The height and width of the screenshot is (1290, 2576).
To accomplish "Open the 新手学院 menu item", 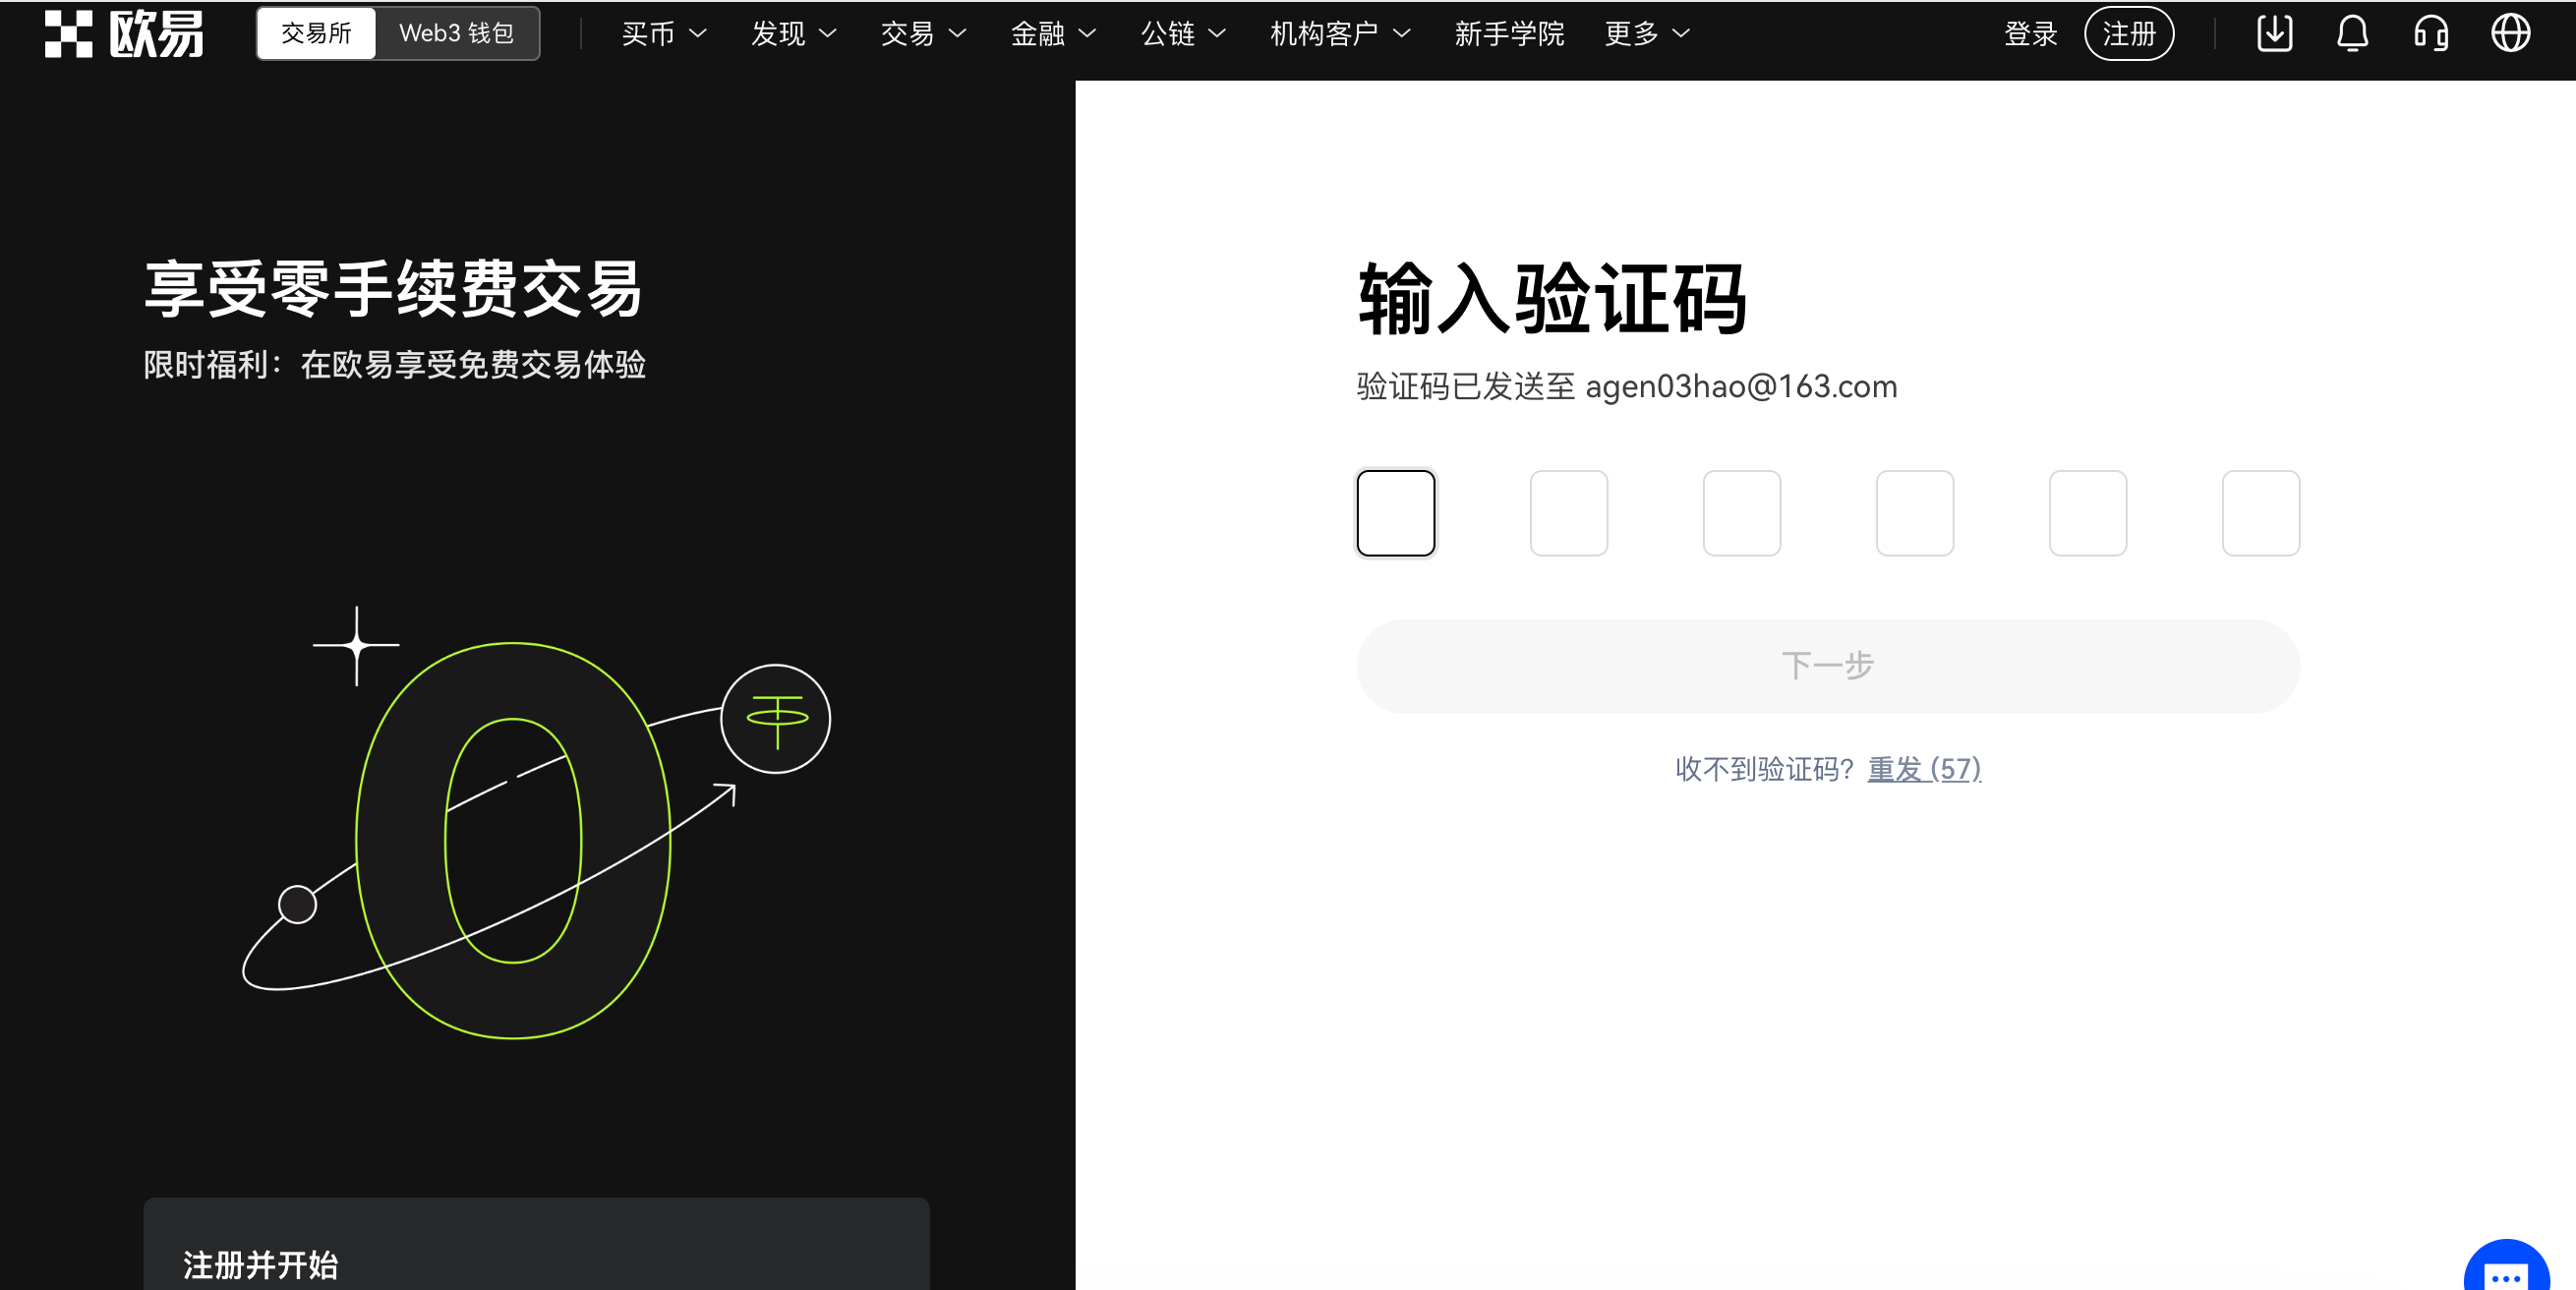I will coord(1509,33).
